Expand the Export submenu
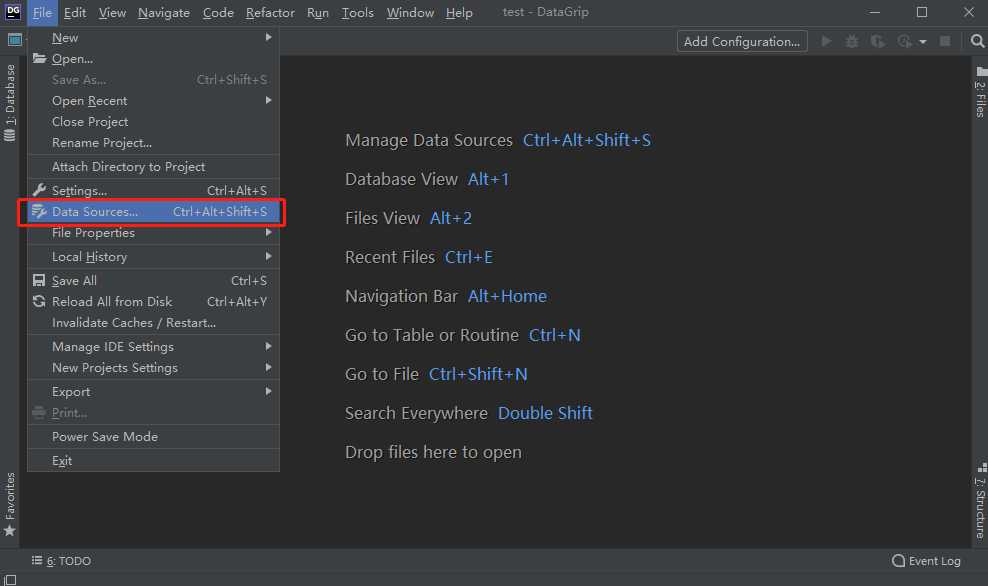This screenshot has height=586, width=988. [x=153, y=391]
